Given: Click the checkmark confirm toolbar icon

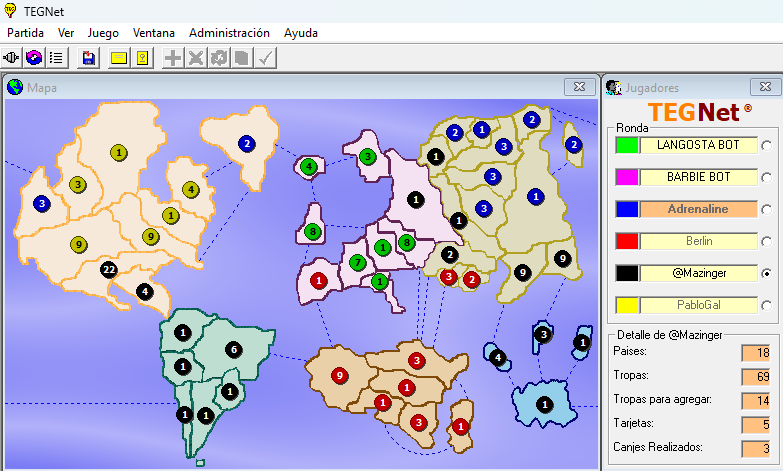Looking at the screenshot, I should pyautogui.click(x=265, y=57).
